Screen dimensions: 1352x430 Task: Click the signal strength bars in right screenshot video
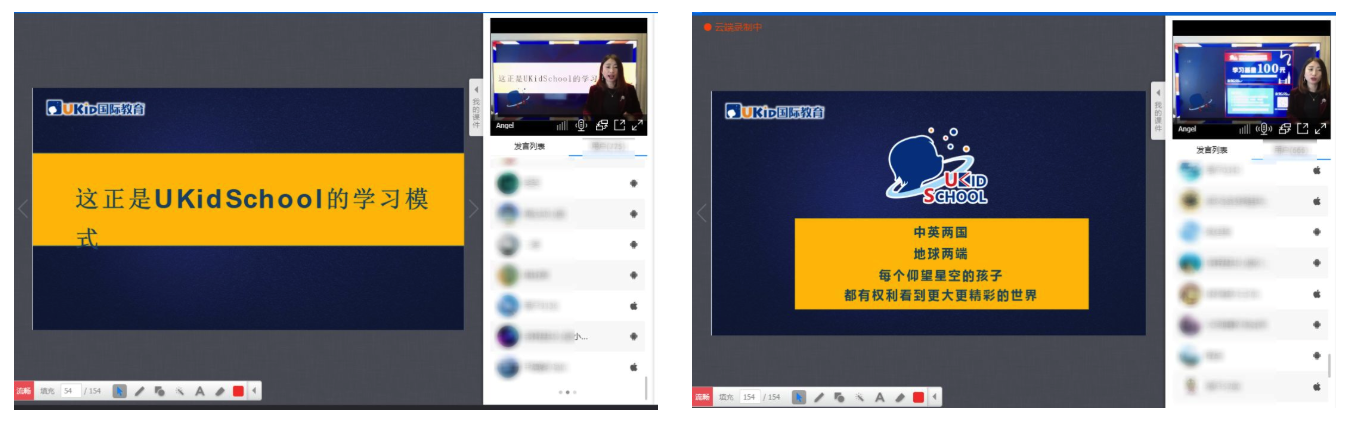pyautogui.click(x=1244, y=129)
